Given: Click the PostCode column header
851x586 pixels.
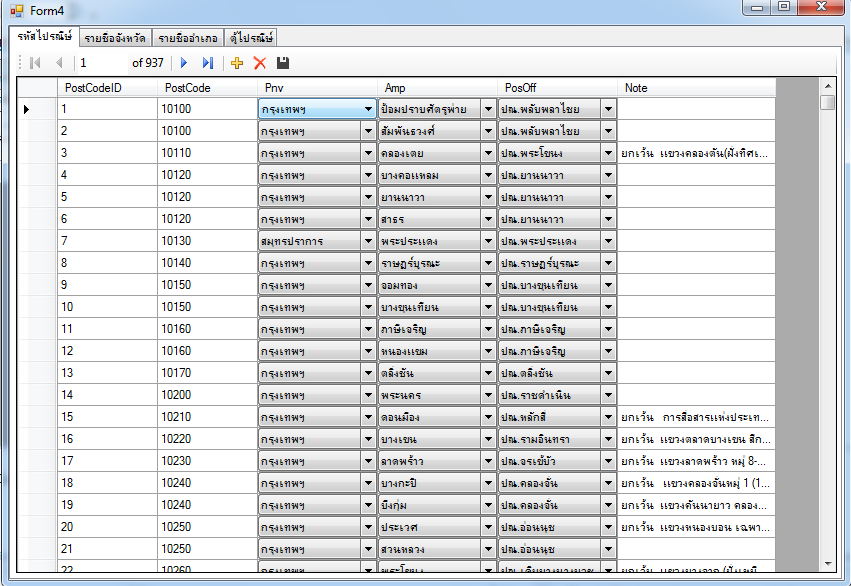Looking at the screenshot, I should tap(206, 88).
